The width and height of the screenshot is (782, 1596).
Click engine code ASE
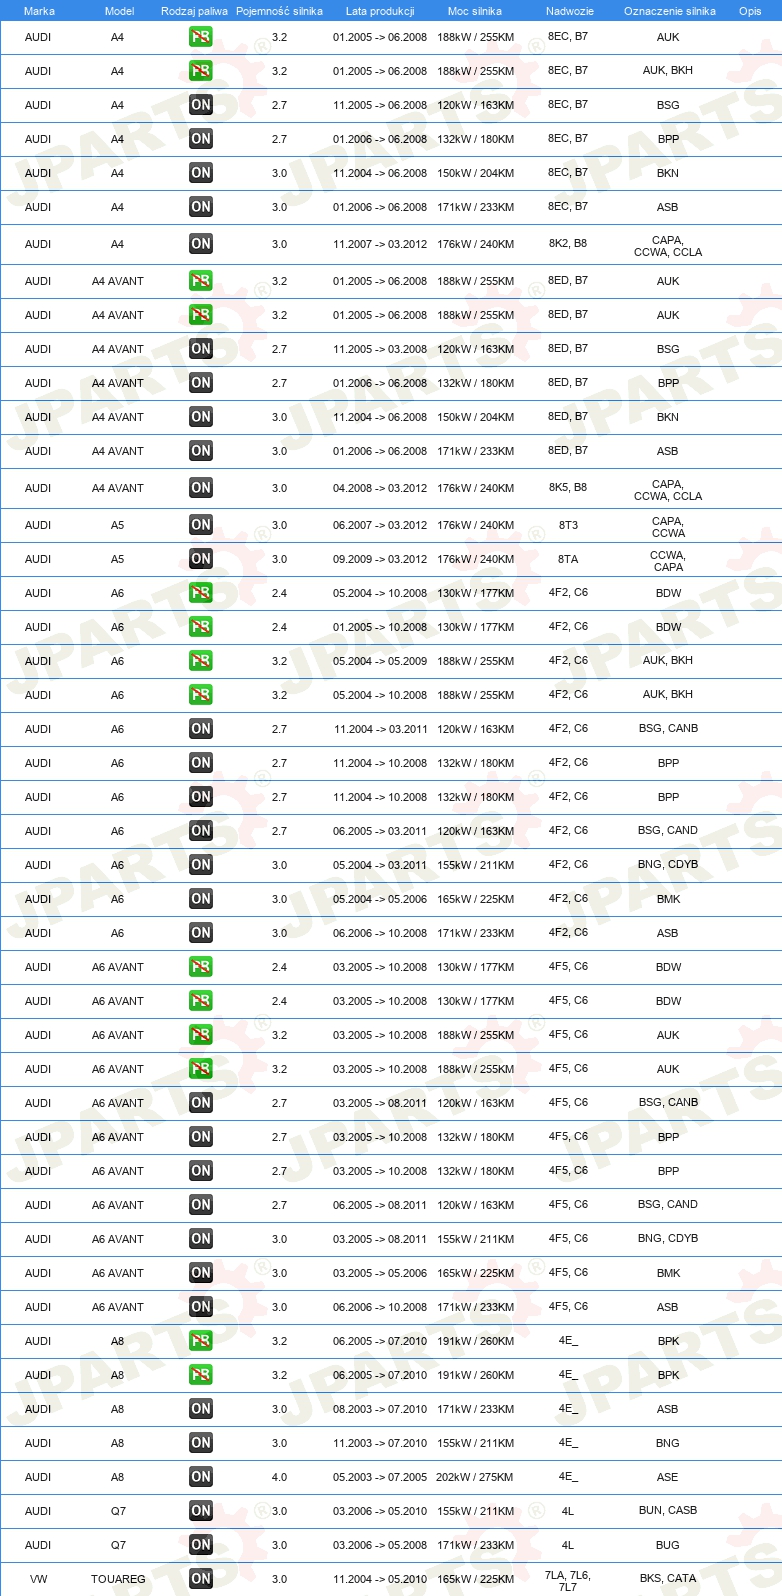point(668,1477)
